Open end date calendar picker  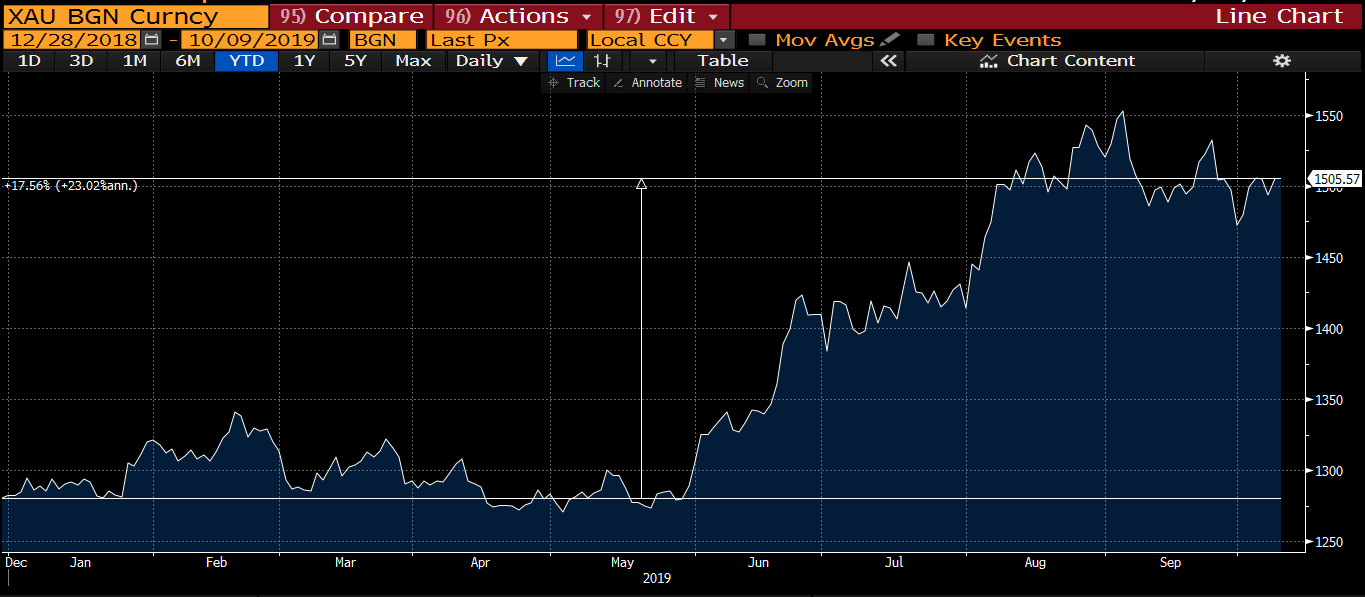click(329, 40)
